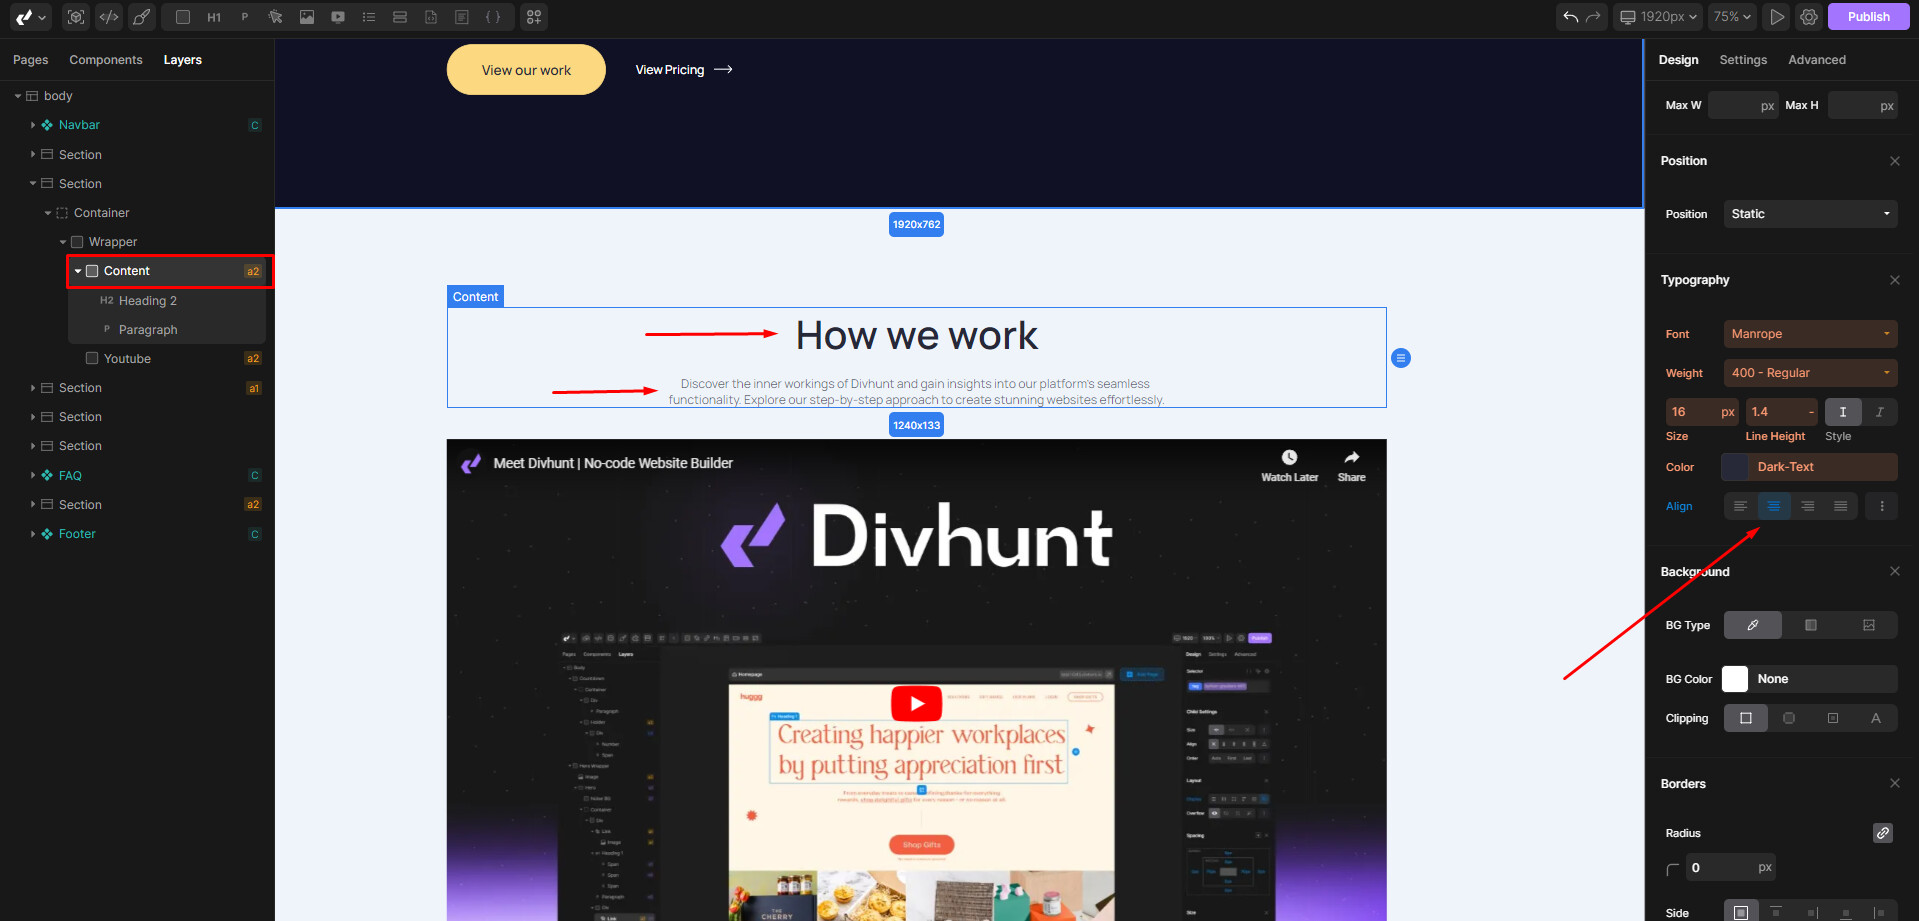Expand the Footer layer

pyautogui.click(x=33, y=534)
